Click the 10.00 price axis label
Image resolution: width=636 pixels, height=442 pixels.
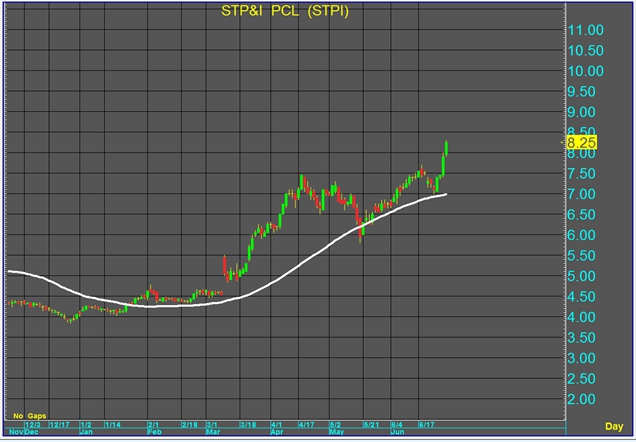(x=585, y=71)
